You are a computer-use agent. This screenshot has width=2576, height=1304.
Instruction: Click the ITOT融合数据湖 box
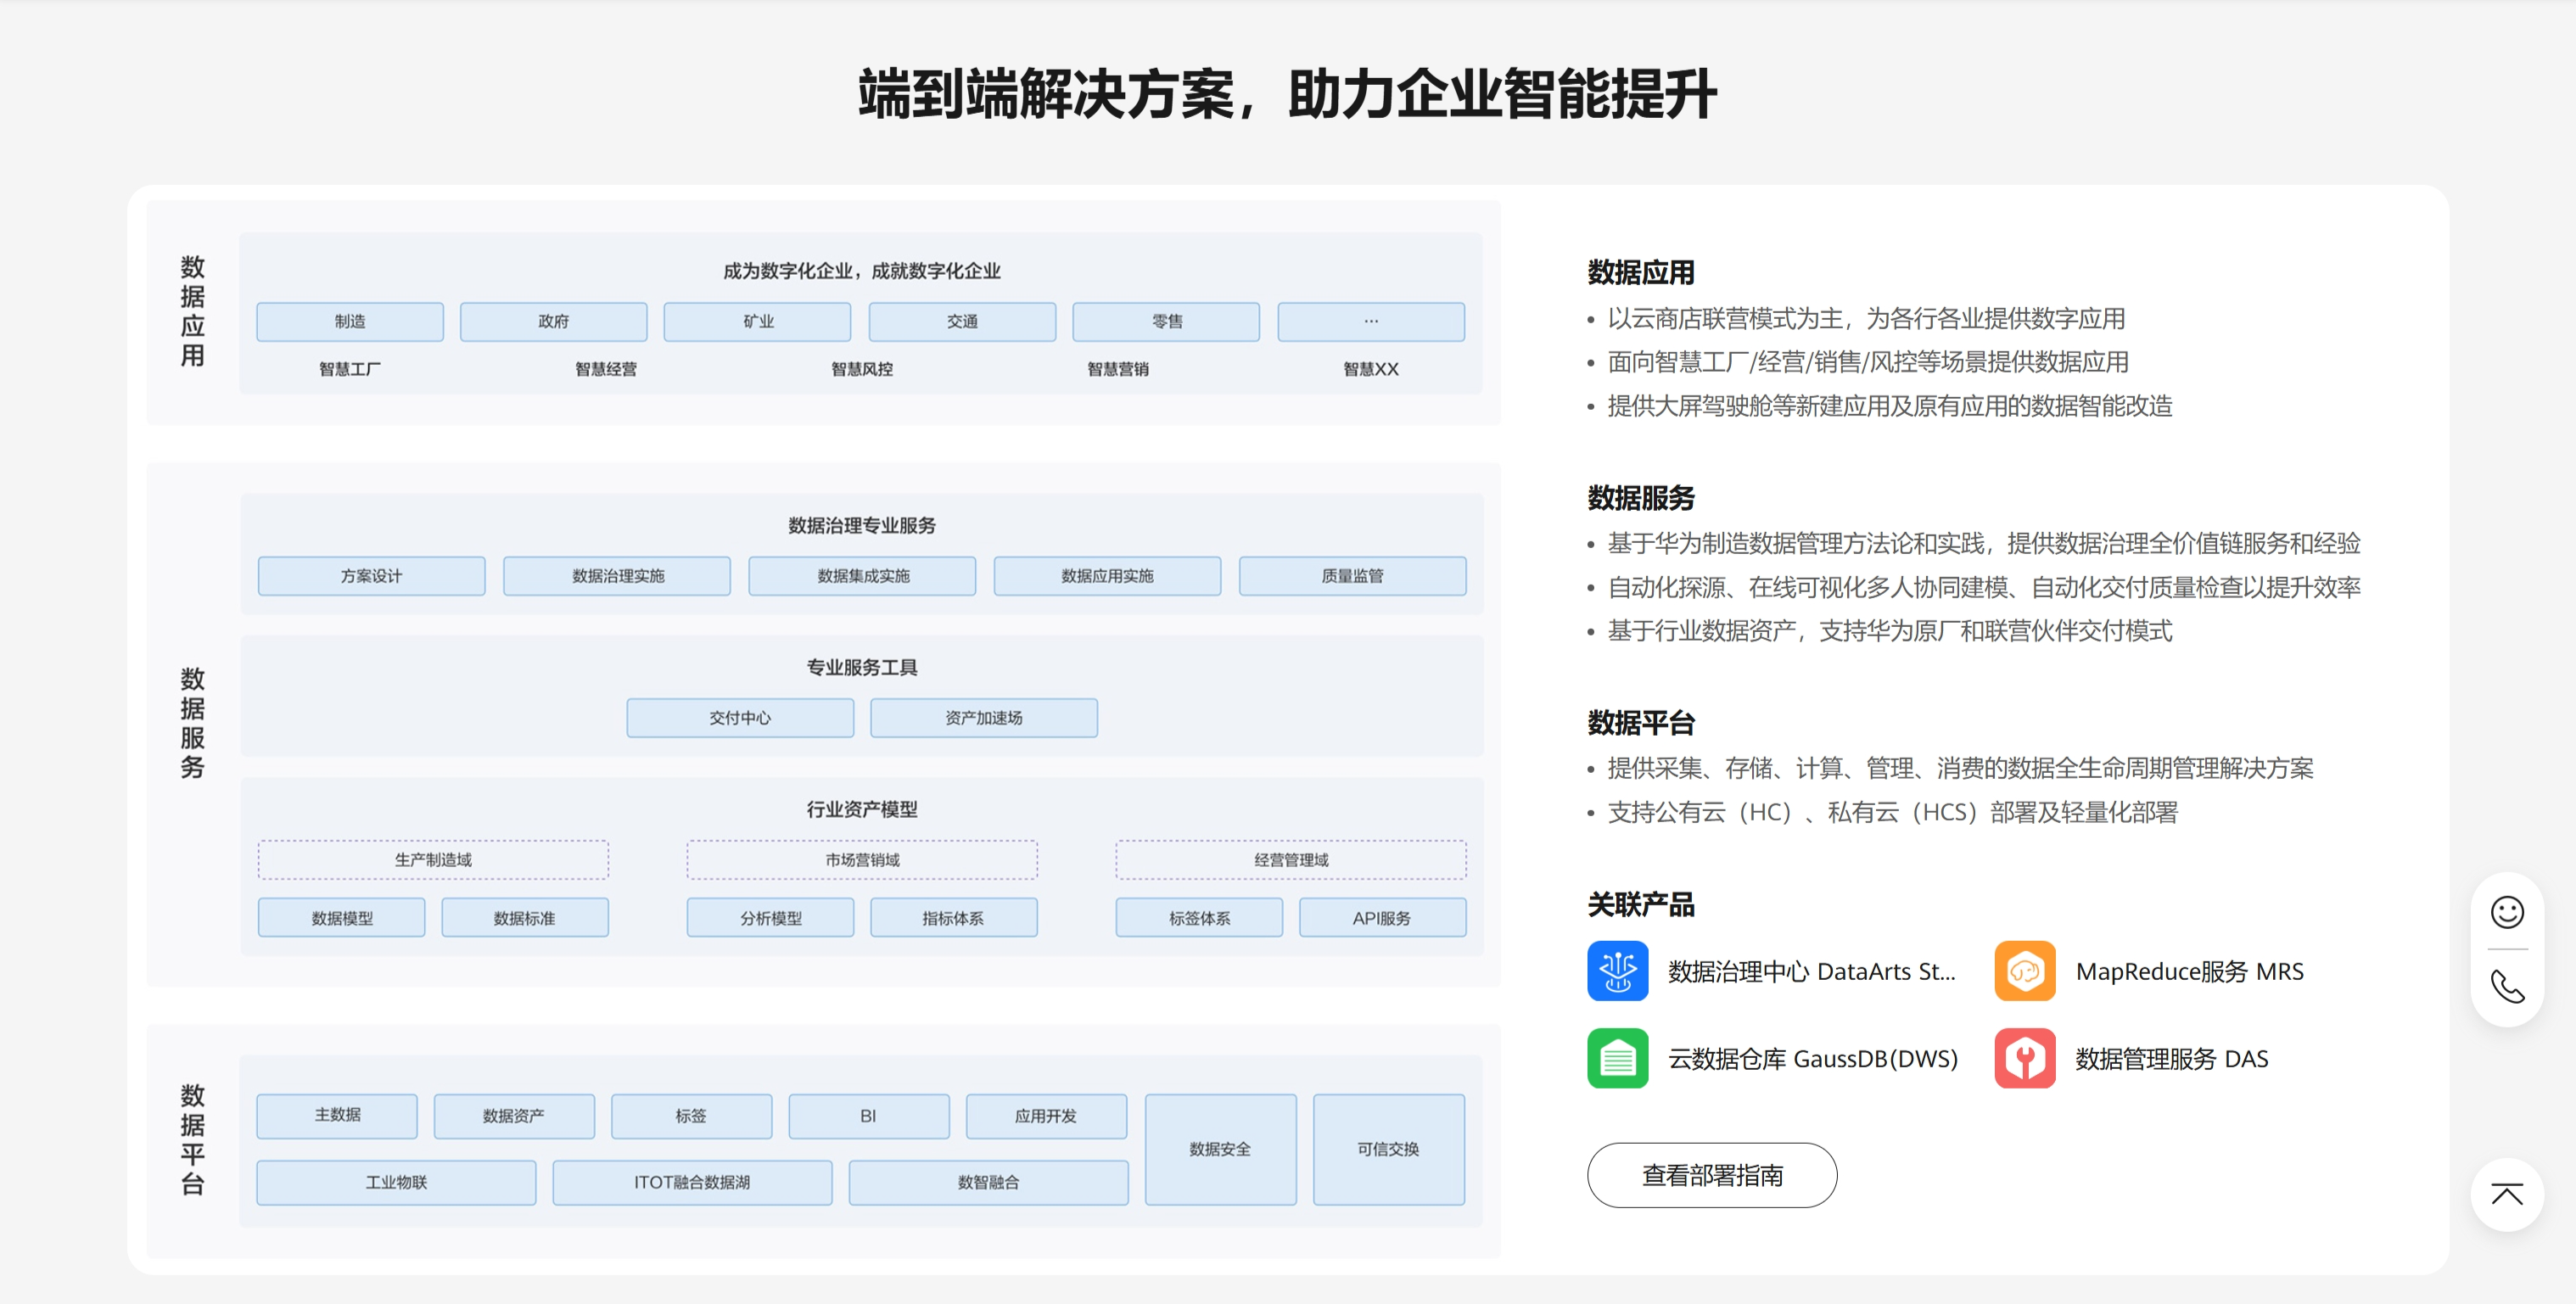pos(692,1182)
